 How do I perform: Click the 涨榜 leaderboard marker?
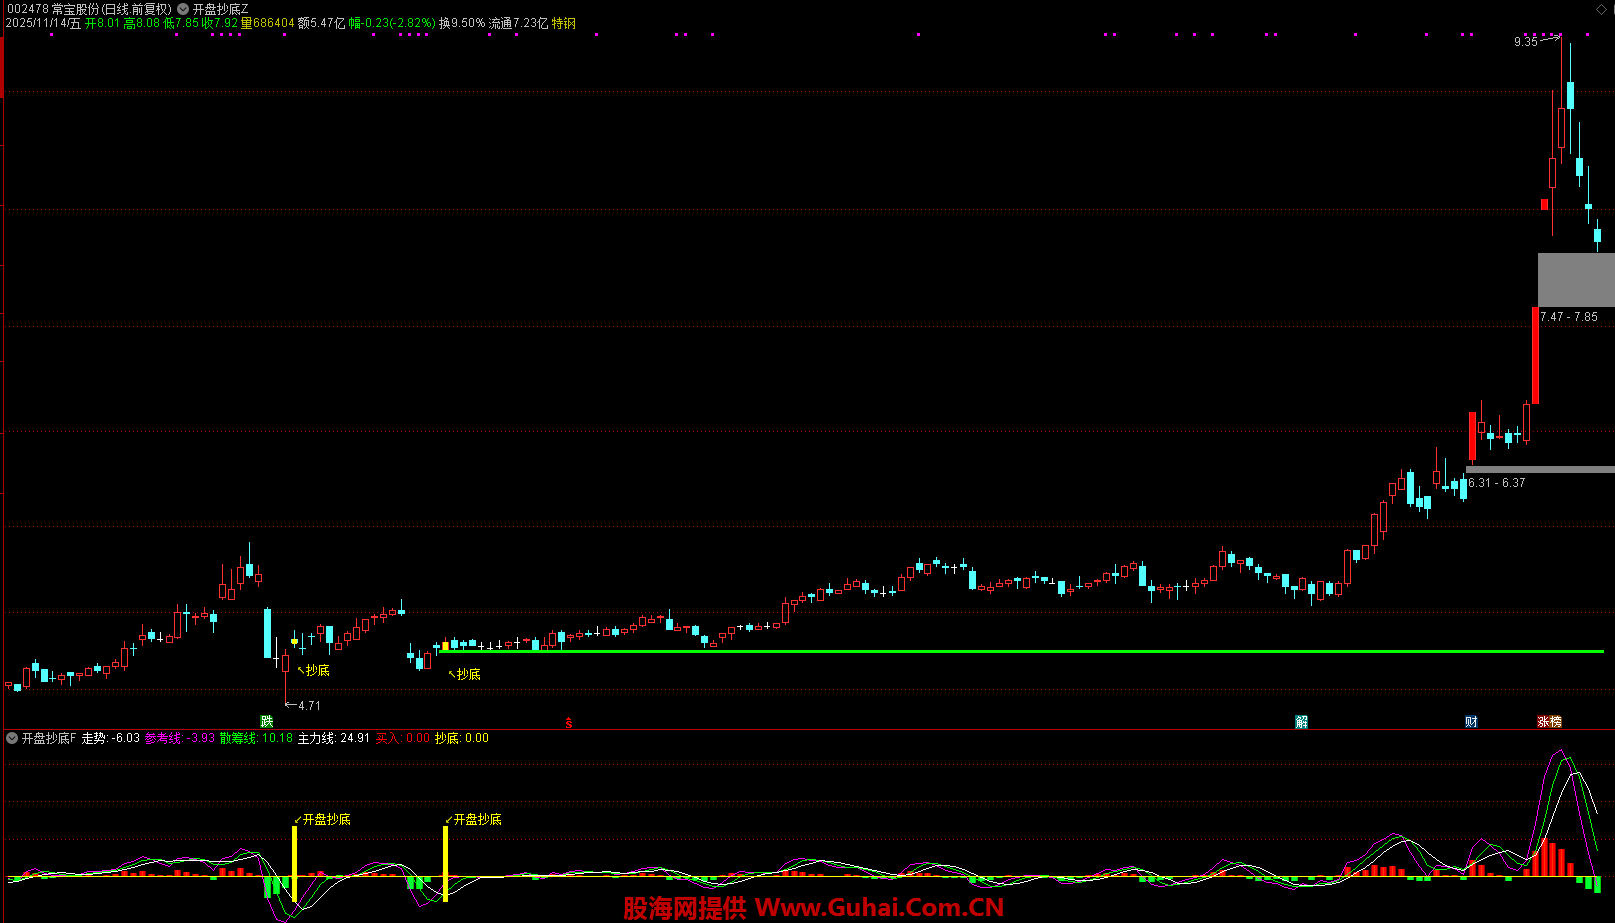pos(1549,721)
